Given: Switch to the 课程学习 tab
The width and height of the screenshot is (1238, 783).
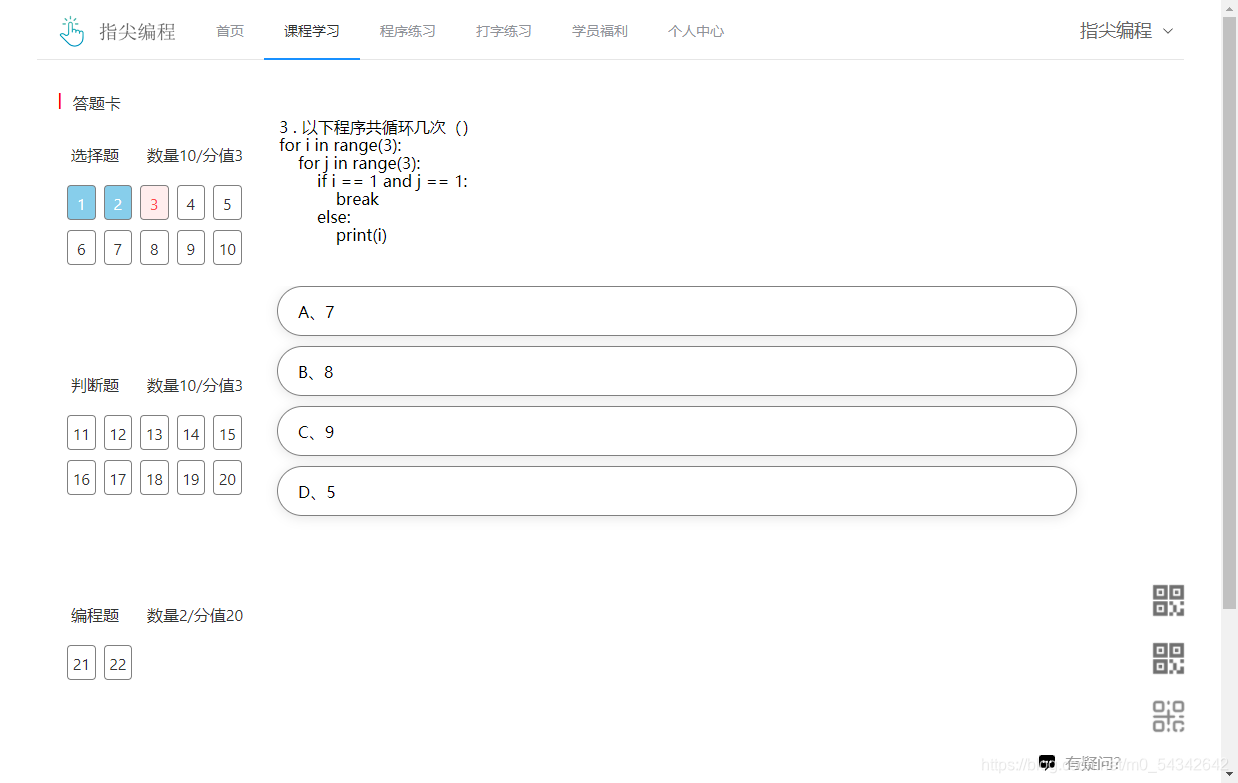Looking at the screenshot, I should (312, 31).
